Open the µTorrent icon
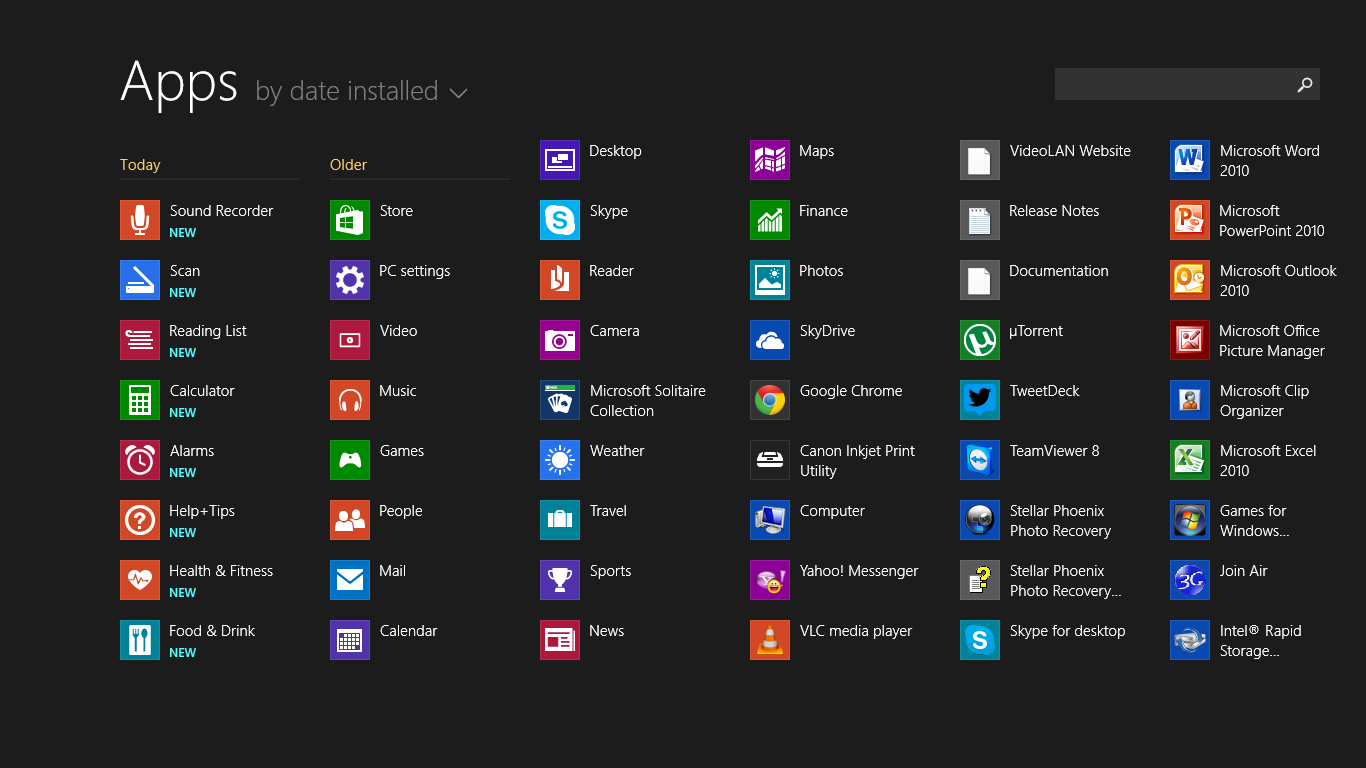 point(980,340)
